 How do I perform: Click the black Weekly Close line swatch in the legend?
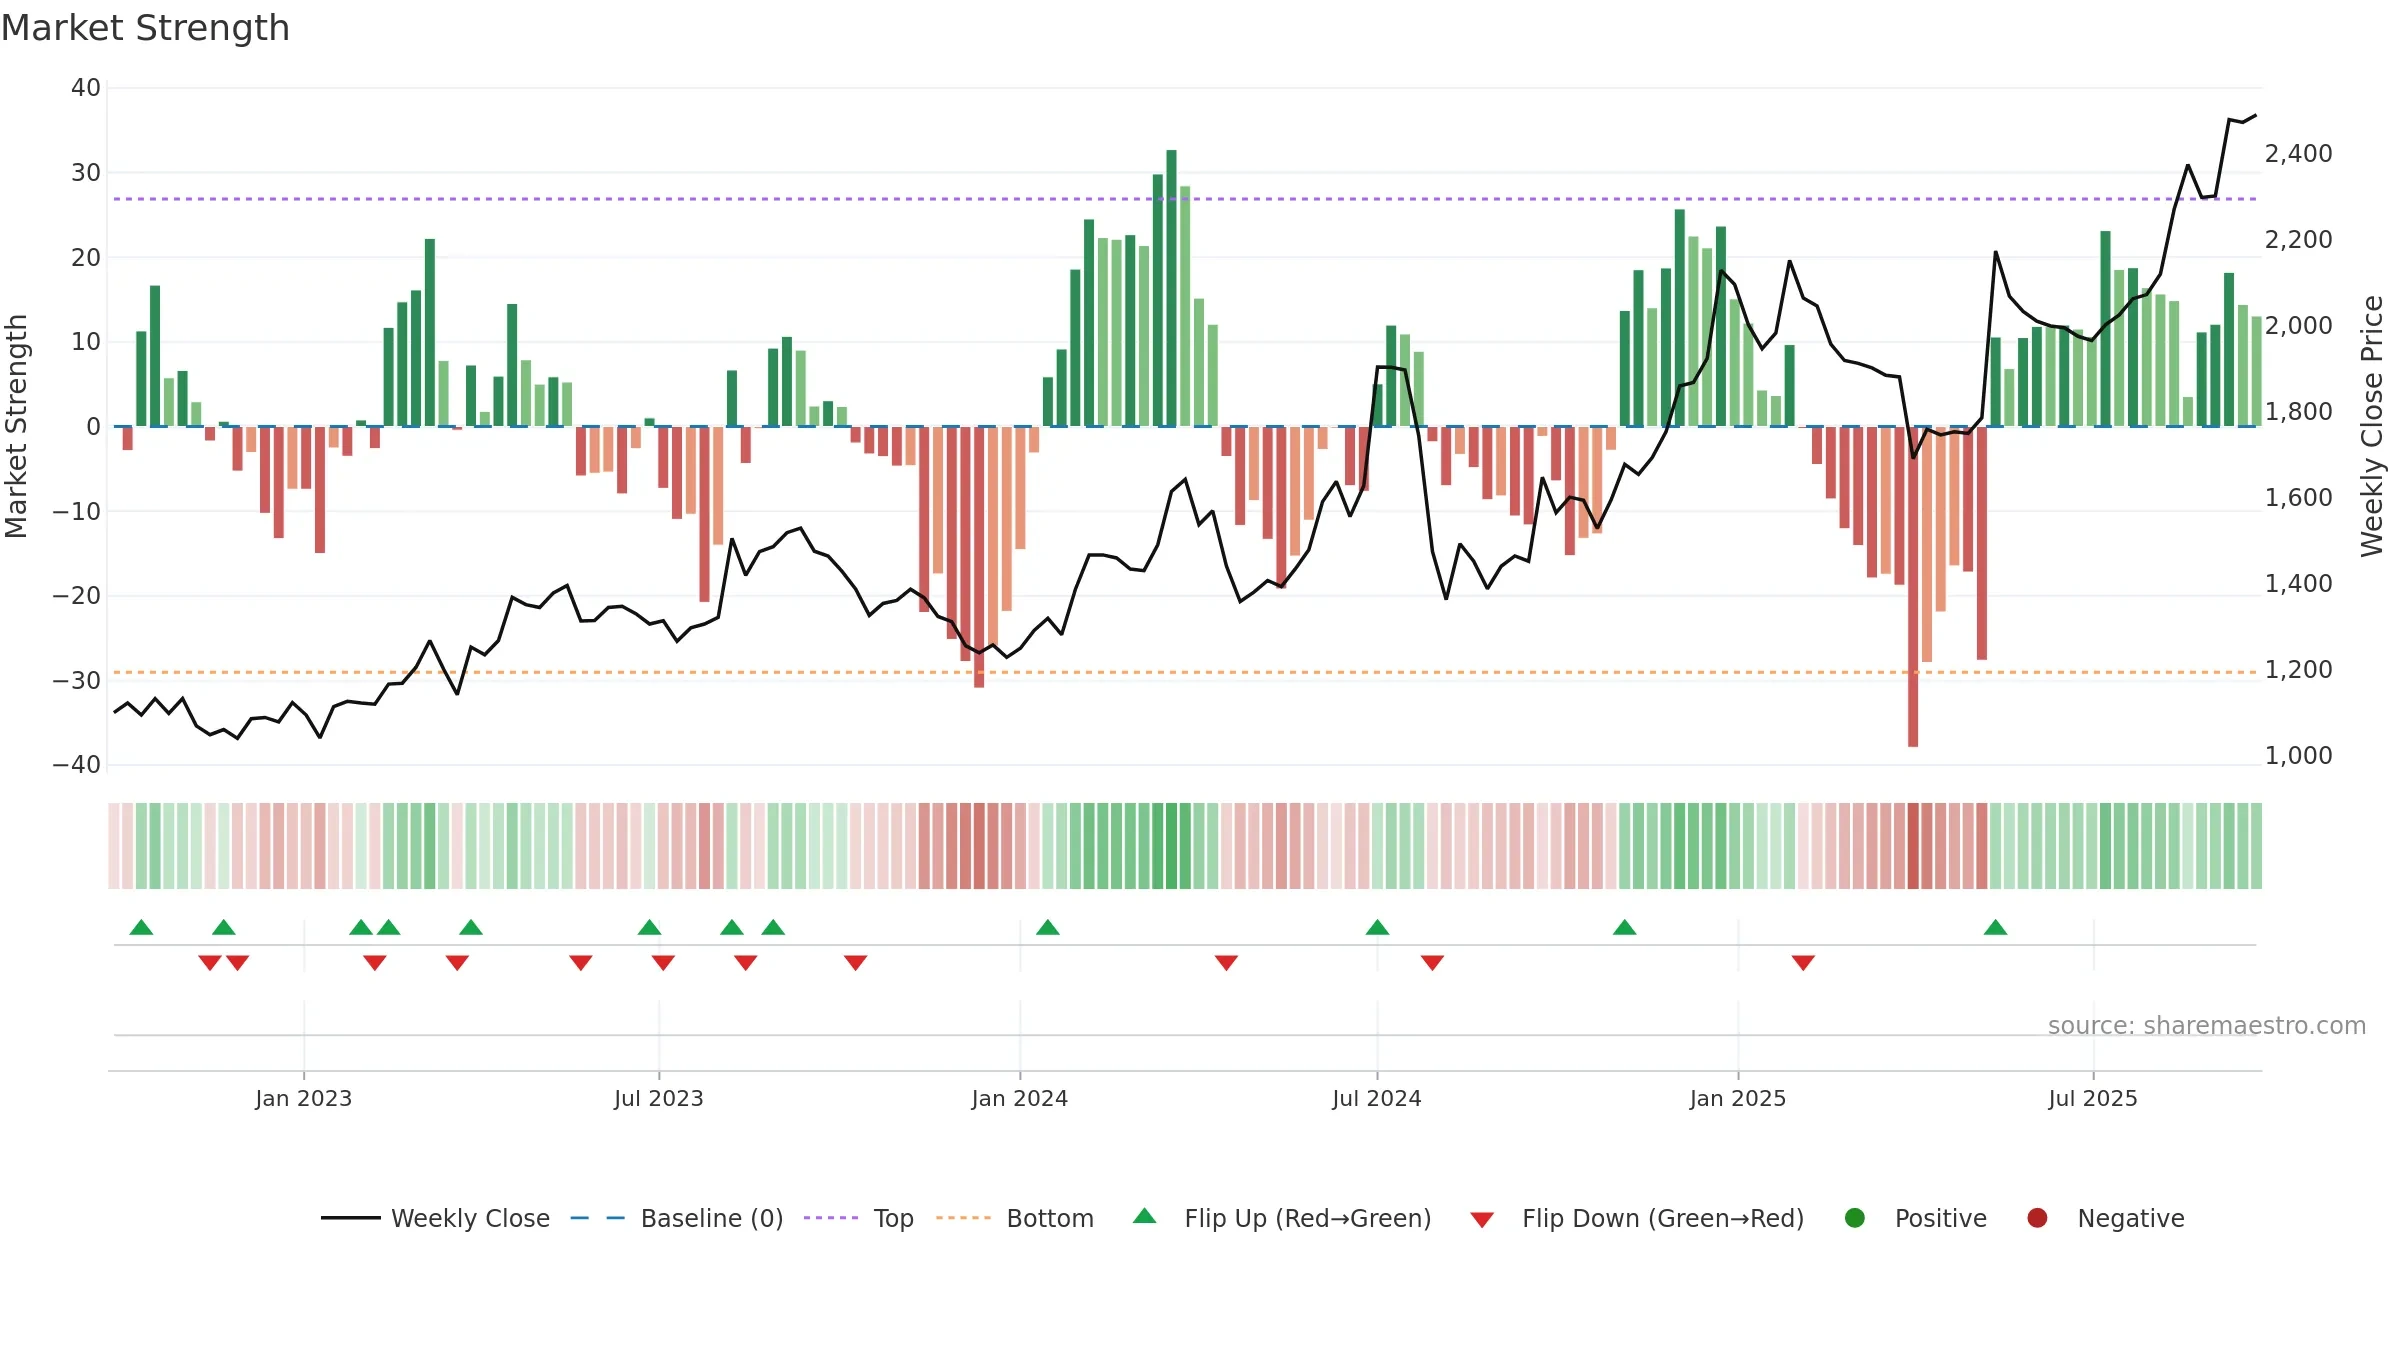351,1218
